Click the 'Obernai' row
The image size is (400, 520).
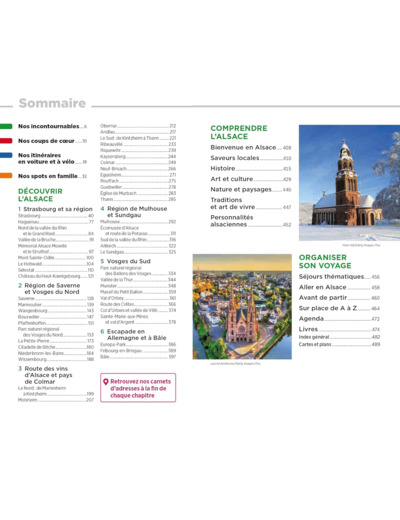tap(138, 126)
